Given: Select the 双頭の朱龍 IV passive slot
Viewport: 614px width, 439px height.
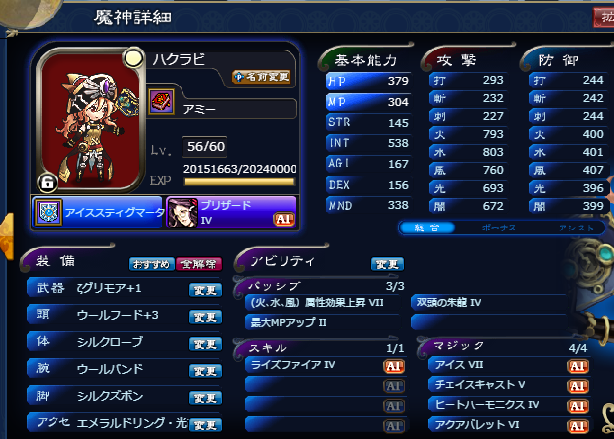Looking at the screenshot, I should click(x=488, y=302).
